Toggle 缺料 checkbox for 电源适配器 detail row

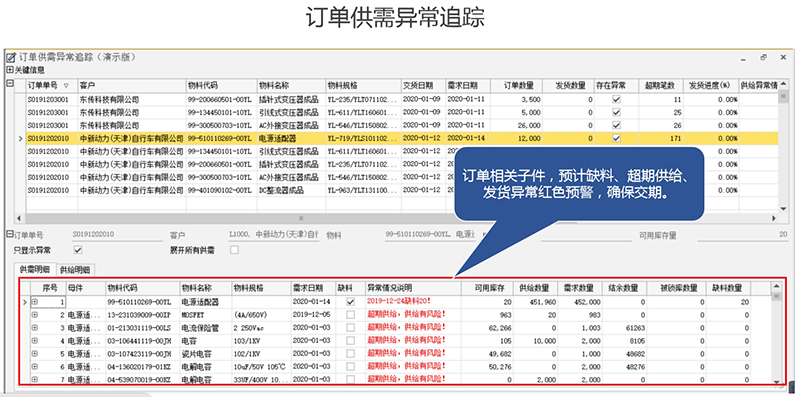351,302
